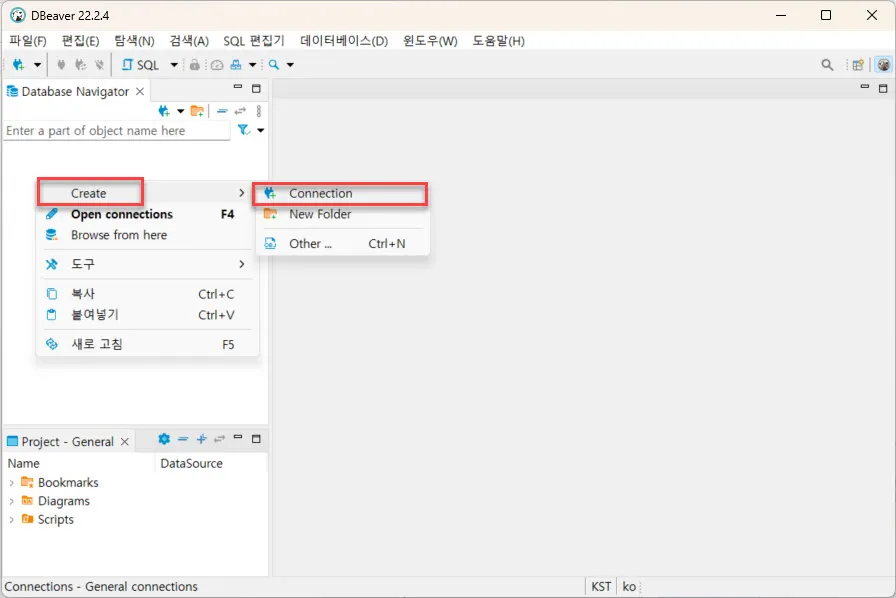
Task: Open the SQL editor dropdown arrow
Action: 174,65
